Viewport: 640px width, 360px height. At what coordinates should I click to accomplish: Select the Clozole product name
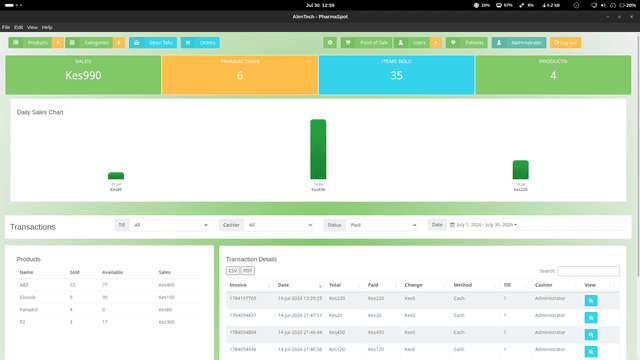(x=27, y=297)
